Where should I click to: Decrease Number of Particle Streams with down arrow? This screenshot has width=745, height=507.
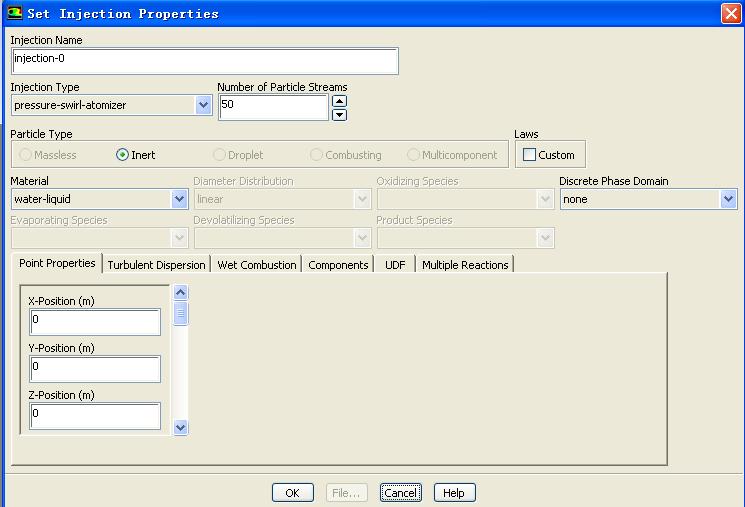pos(339,114)
